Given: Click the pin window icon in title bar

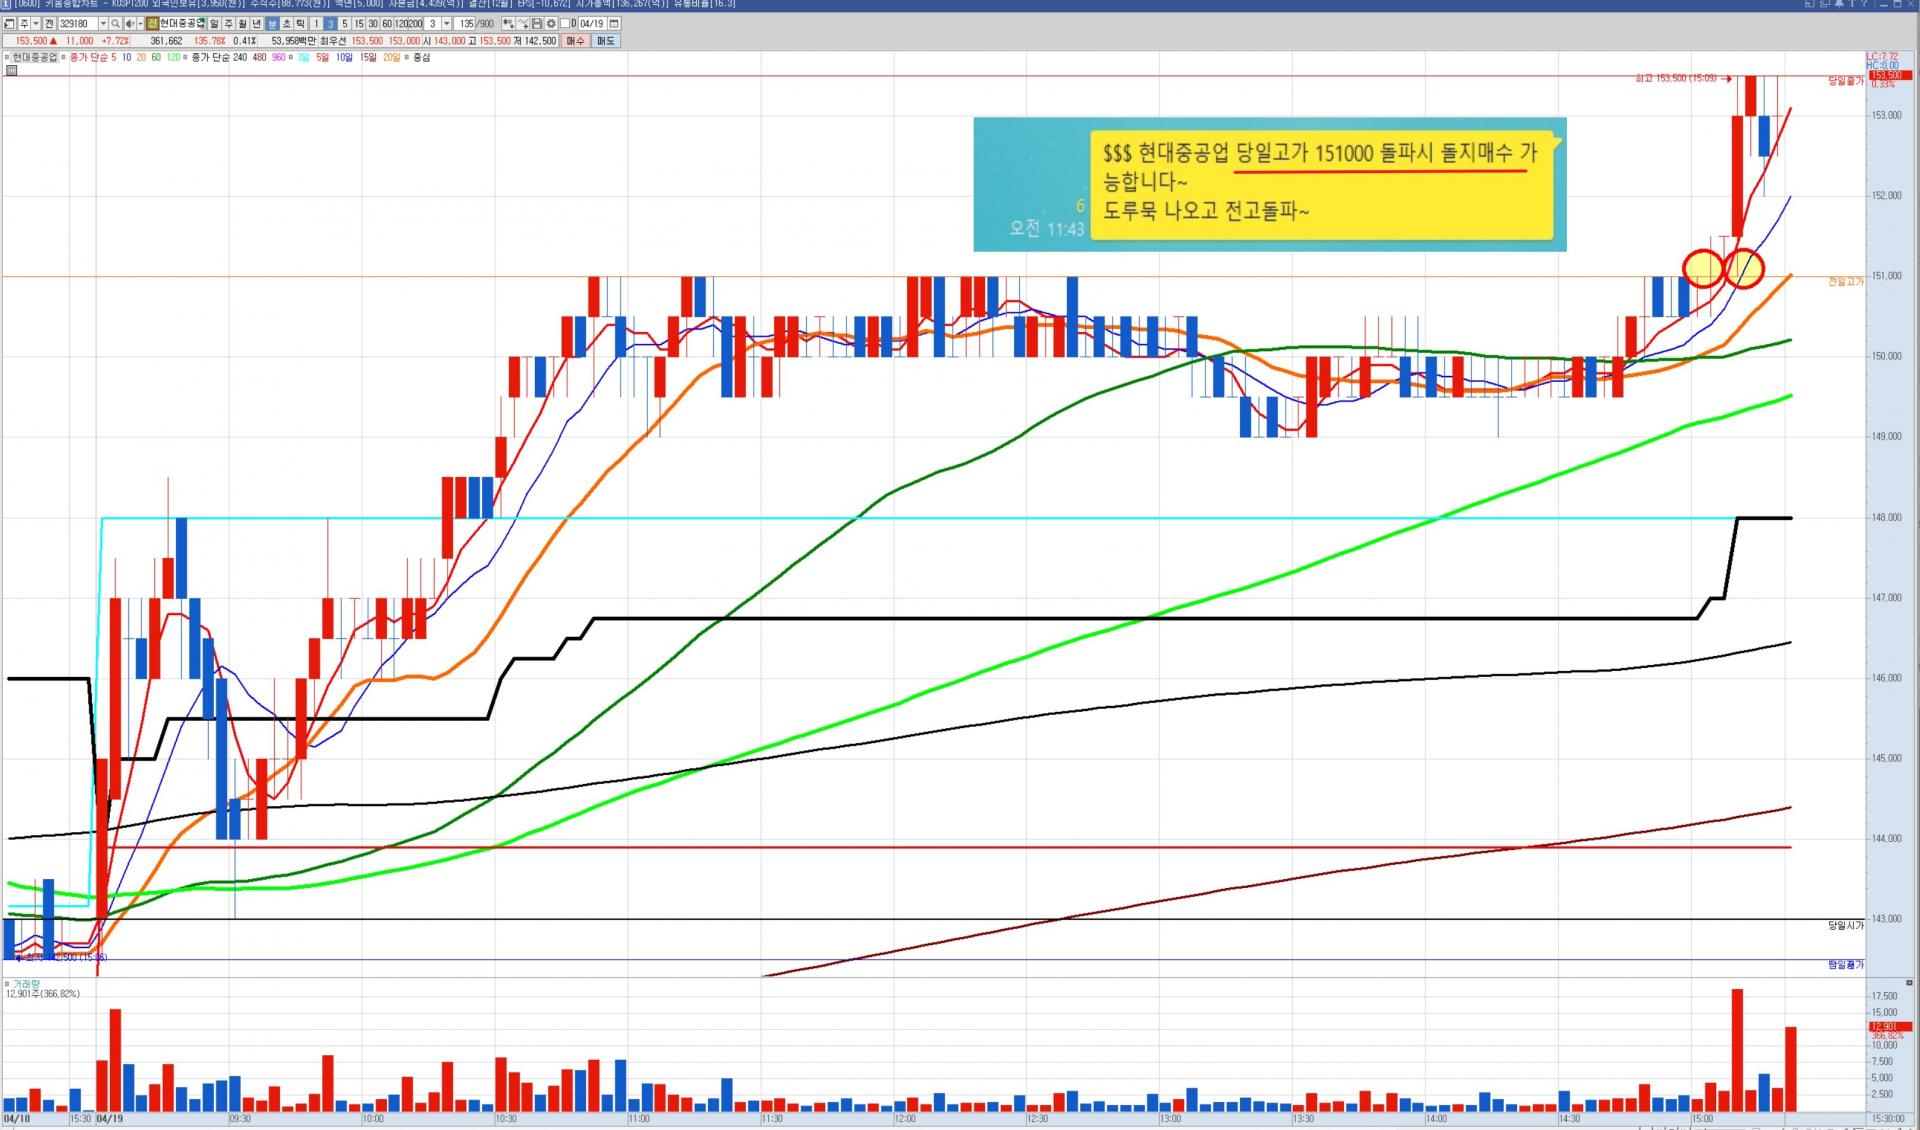Looking at the screenshot, I should point(1839,4).
